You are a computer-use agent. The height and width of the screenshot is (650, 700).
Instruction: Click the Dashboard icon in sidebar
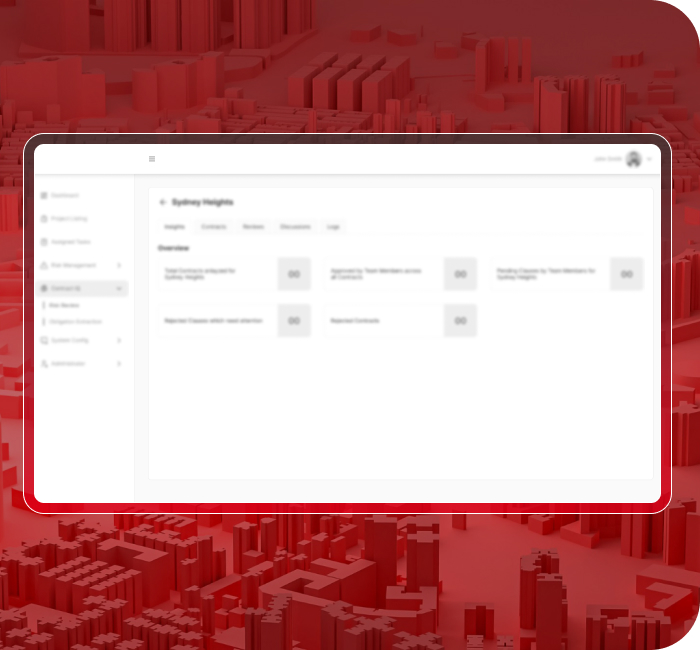coord(44,196)
